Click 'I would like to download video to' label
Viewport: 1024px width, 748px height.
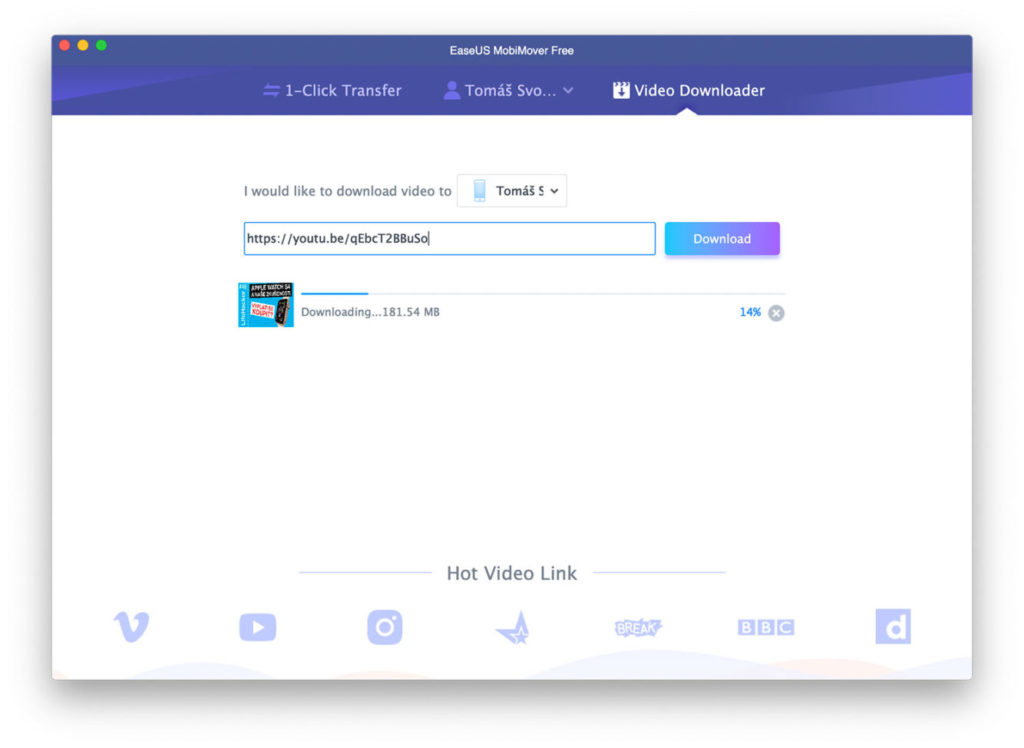(x=347, y=191)
